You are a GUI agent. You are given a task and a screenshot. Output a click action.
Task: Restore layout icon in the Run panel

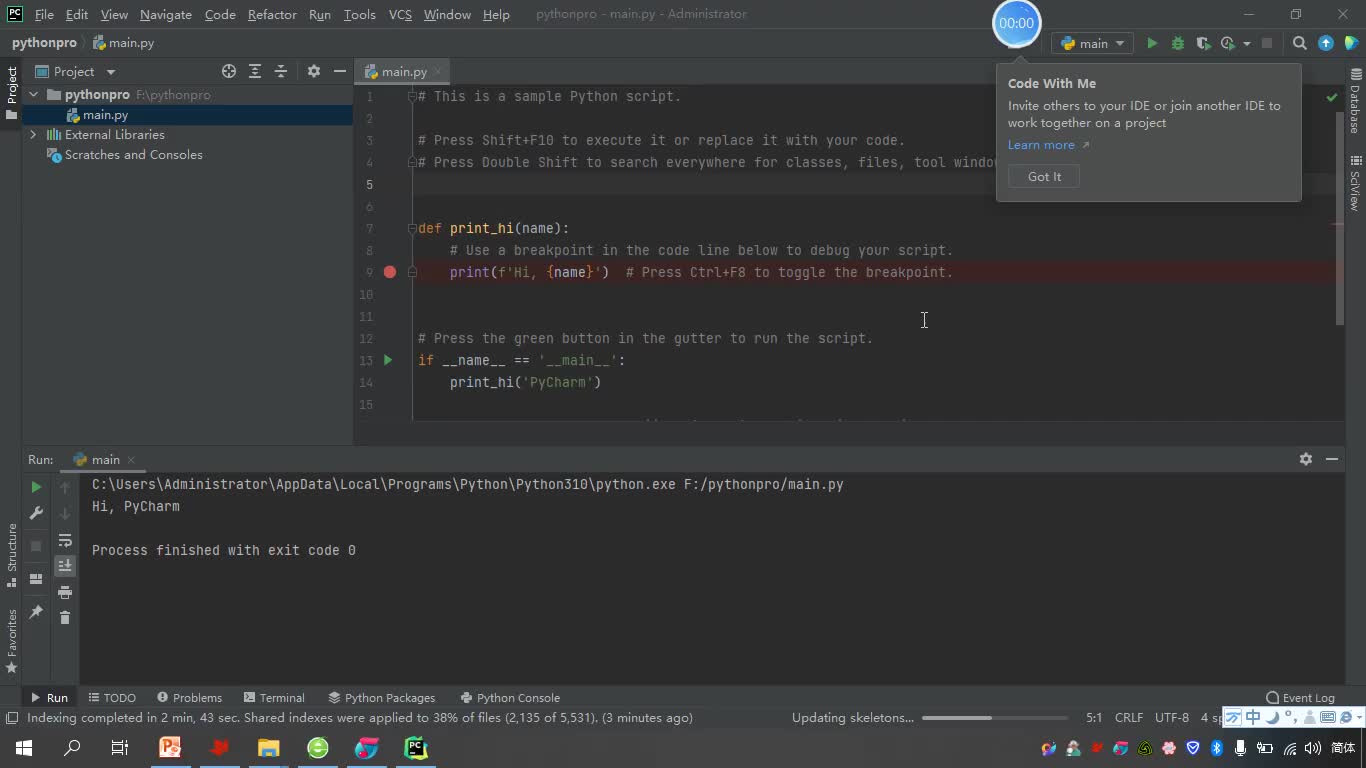36,579
